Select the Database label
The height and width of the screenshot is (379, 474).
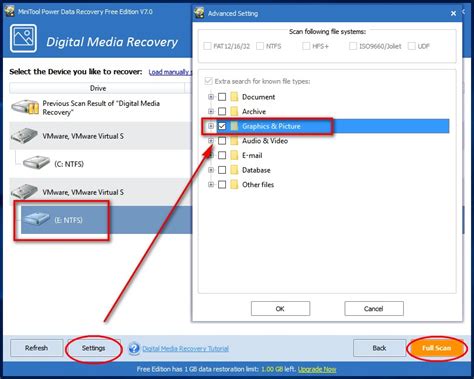(x=256, y=170)
